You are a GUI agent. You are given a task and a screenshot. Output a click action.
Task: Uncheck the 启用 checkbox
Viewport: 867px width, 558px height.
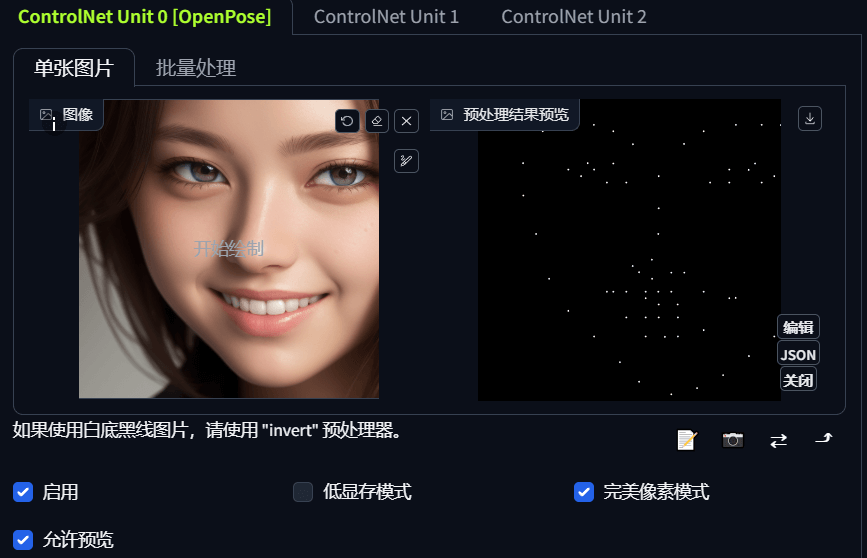(x=23, y=492)
